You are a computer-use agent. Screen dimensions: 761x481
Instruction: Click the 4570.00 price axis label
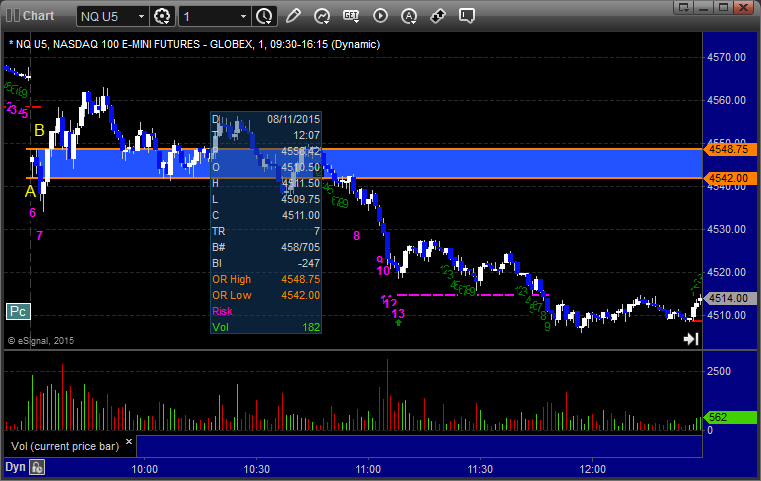pyautogui.click(x=726, y=57)
